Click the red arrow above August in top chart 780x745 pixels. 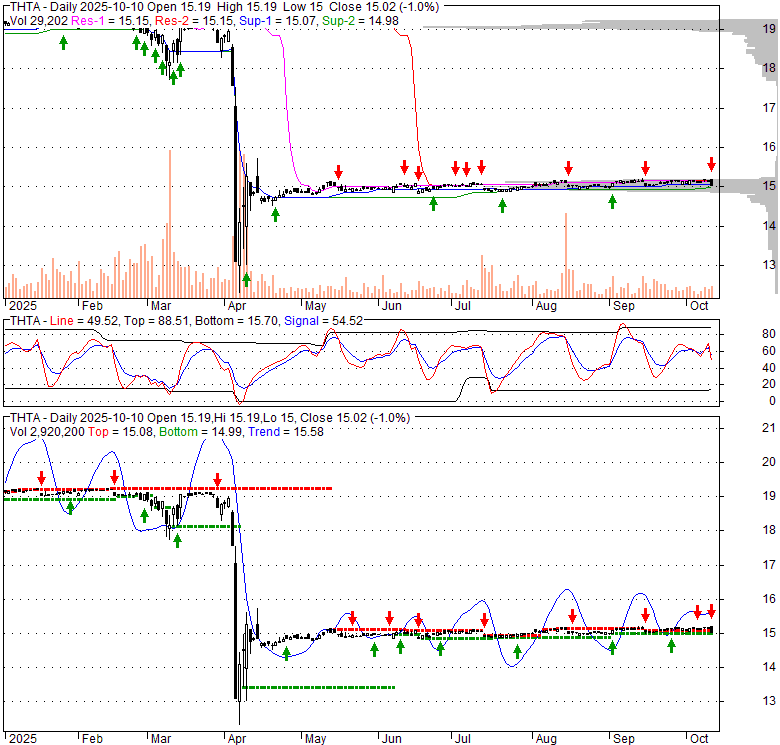coord(568,168)
